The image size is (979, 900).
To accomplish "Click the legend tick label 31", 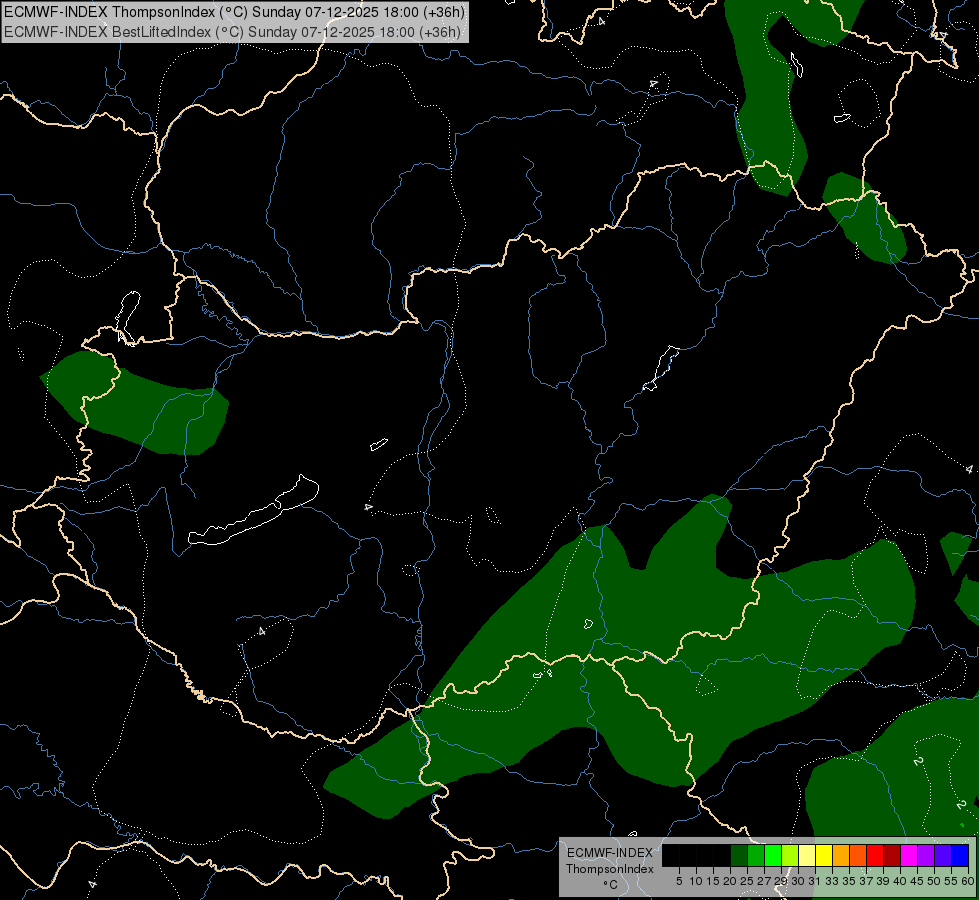I will pos(814,881).
